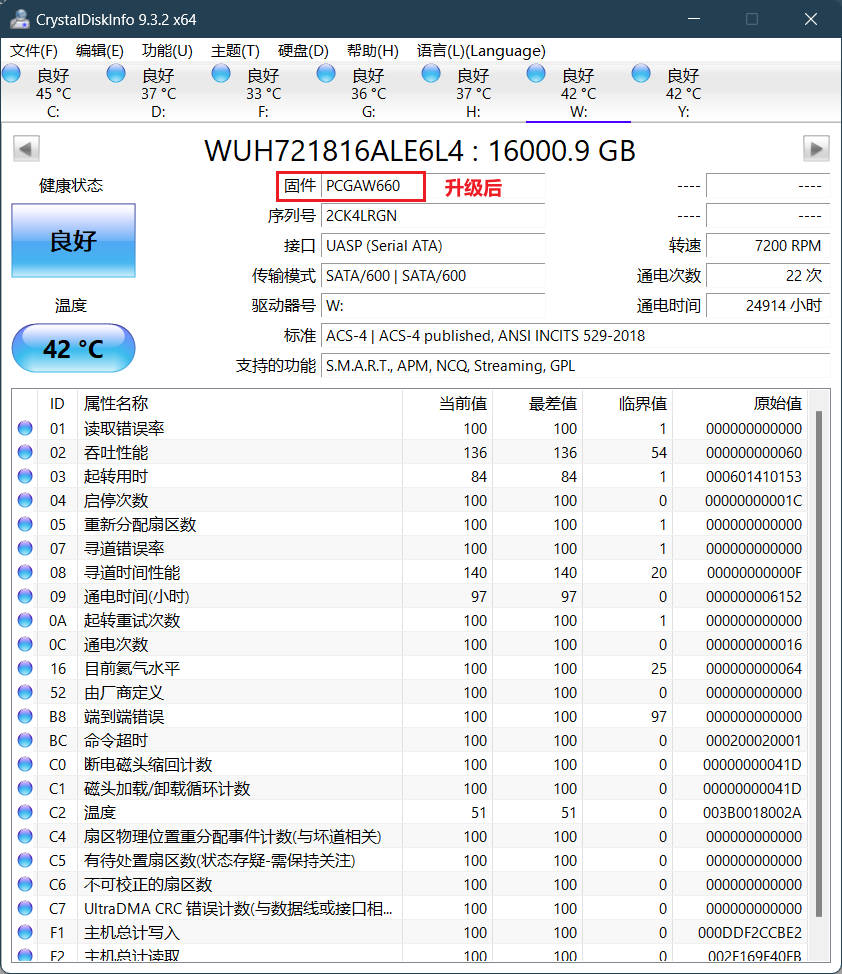This screenshot has height=974, width=842.
Task: Select the Y: drive status orb
Action: coord(641,75)
